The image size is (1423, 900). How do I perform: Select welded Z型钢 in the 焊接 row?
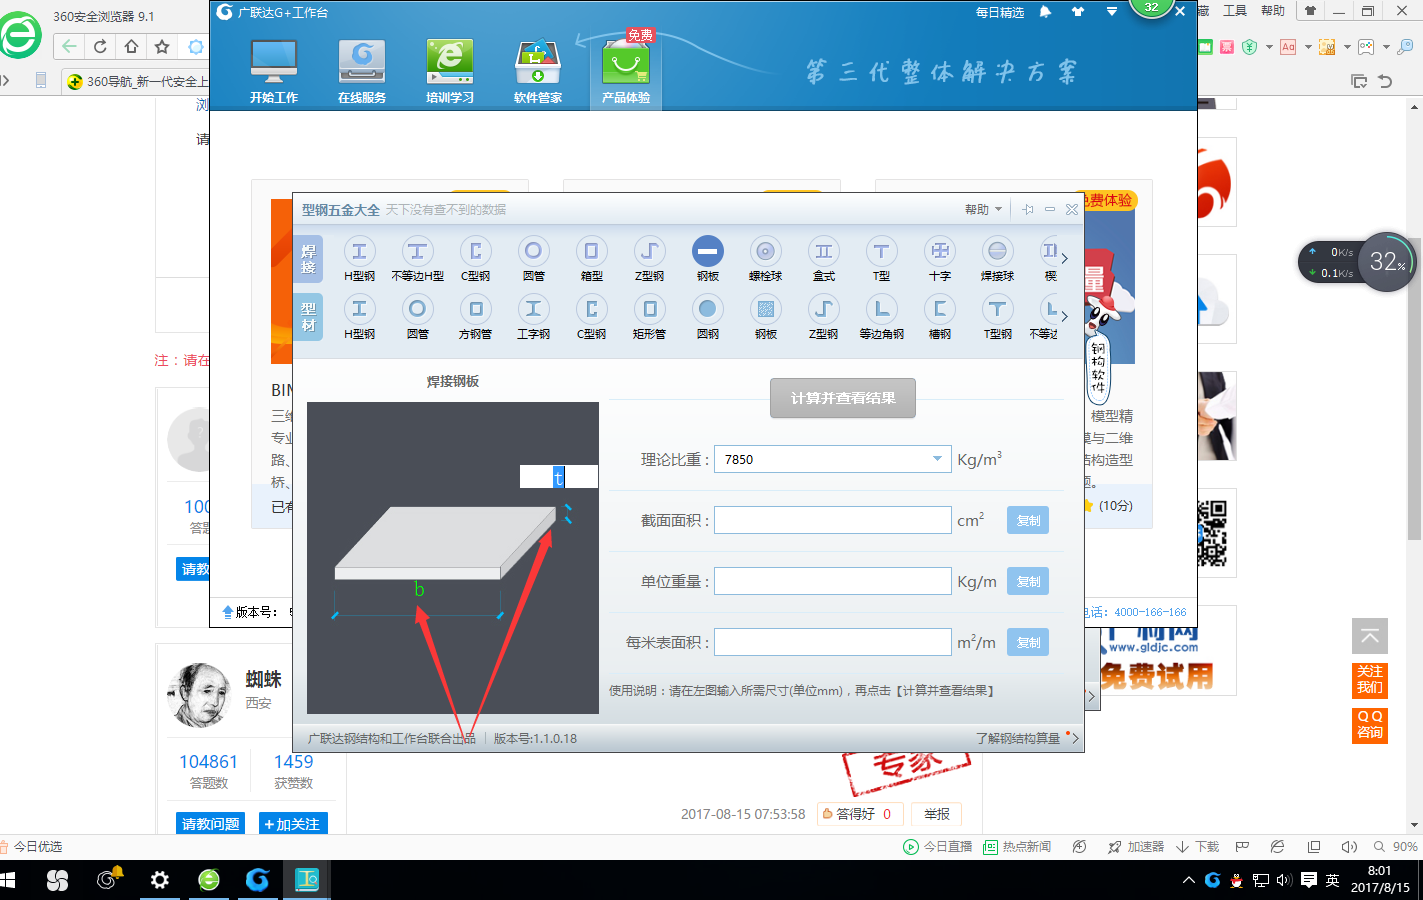coord(649,259)
